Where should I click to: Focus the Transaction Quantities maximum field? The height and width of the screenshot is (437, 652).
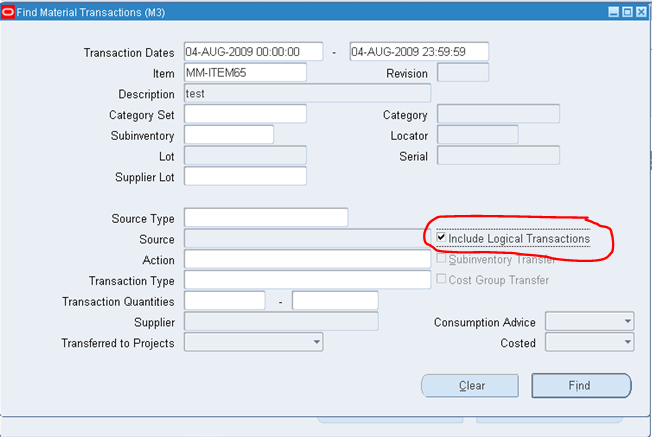pos(335,300)
